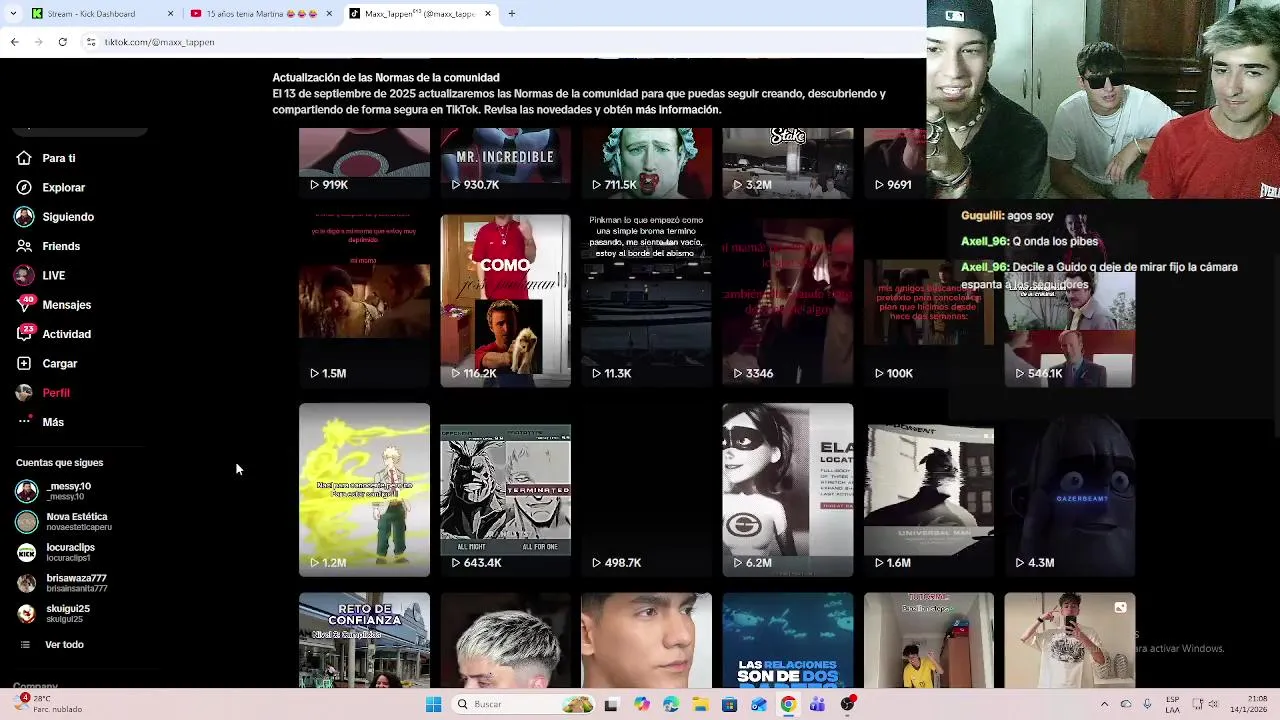Open Microsoft Teams from the taskbar
Image resolution: width=1280 pixels, height=720 pixels.
click(x=817, y=704)
